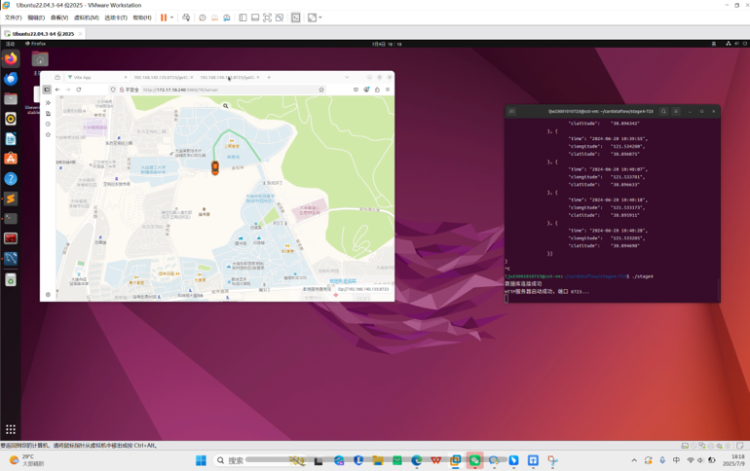Open a new browser tab
This screenshot has width=750, height=471.
point(269,77)
